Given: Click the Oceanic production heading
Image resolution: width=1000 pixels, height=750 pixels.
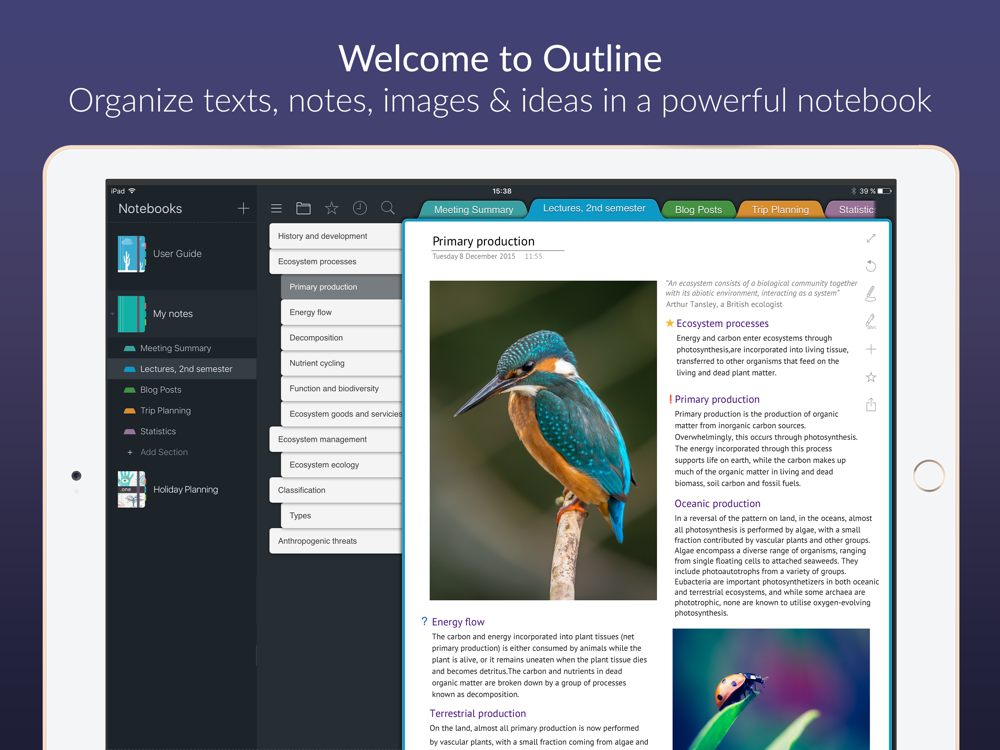Looking at the screenshot, I should pyautogui.click(x=717, y=504).
